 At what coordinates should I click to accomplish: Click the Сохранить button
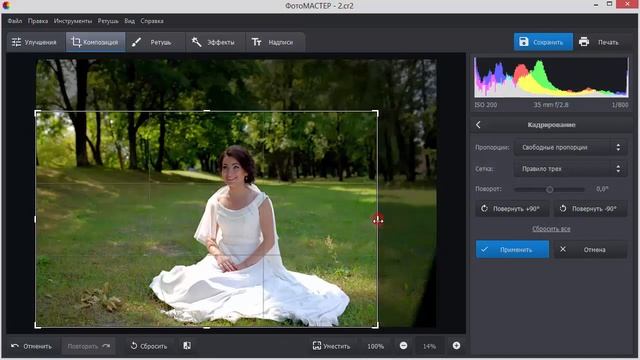pos(543,42)
